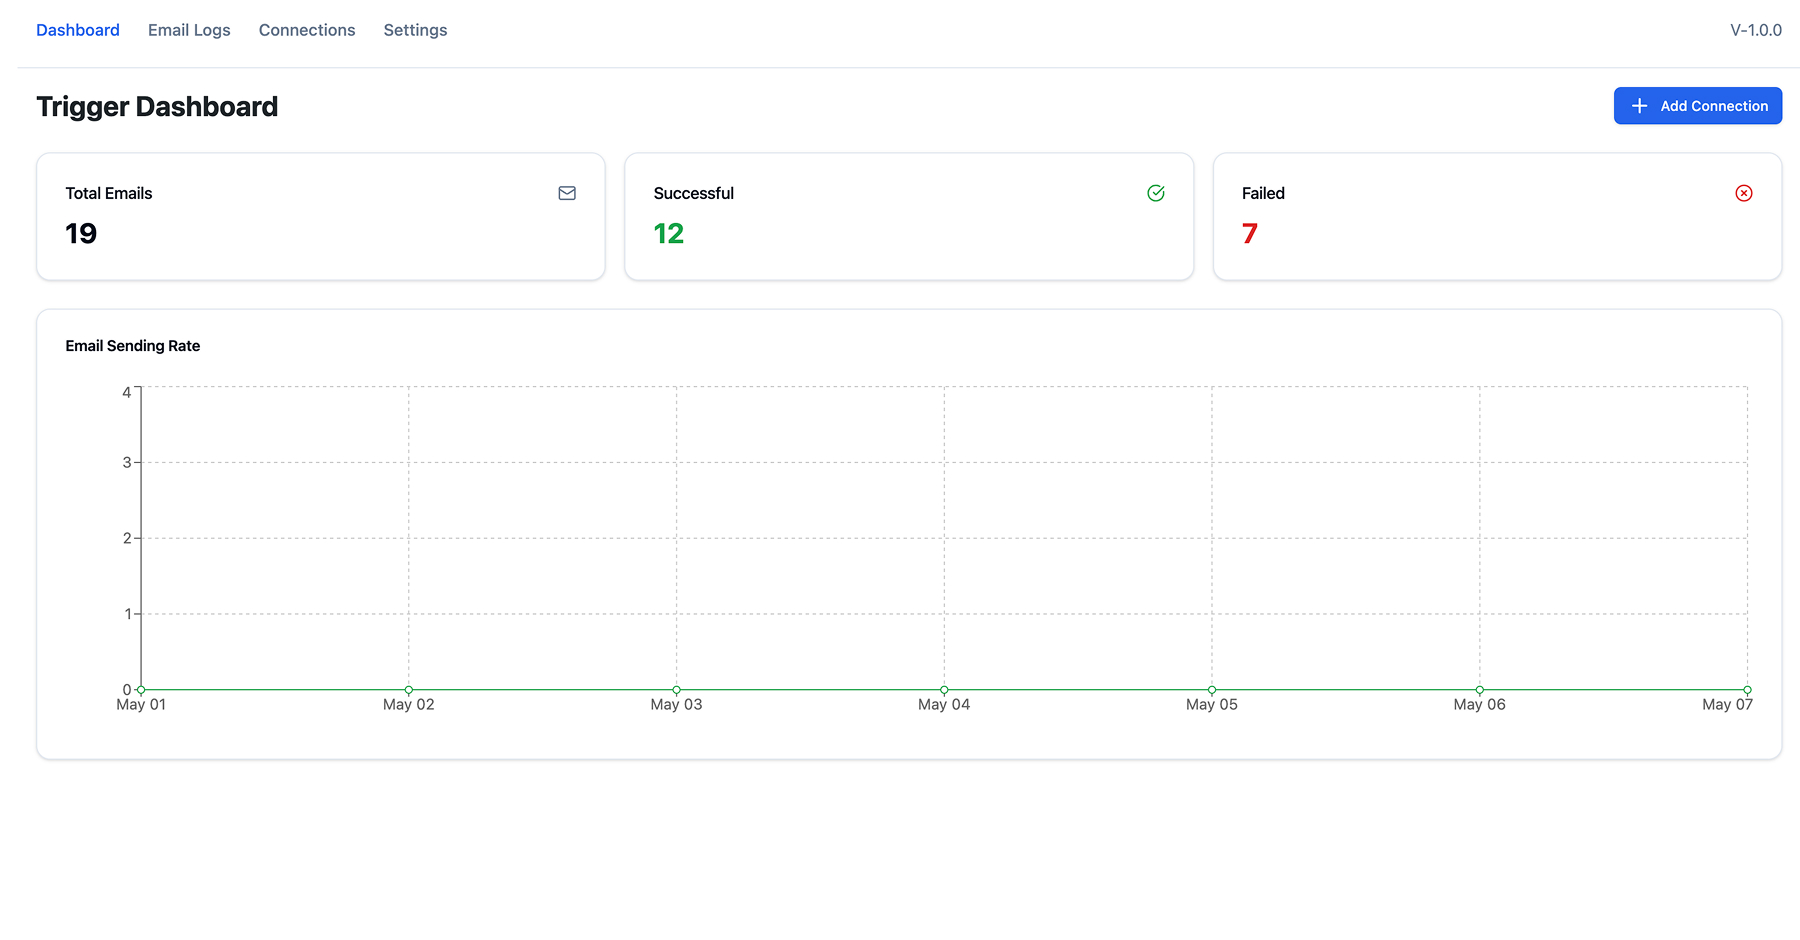Click the red failed count 7
The width and height of the screenshot is (1800, 940).
pyautogui.click(x=1250, y=234)
